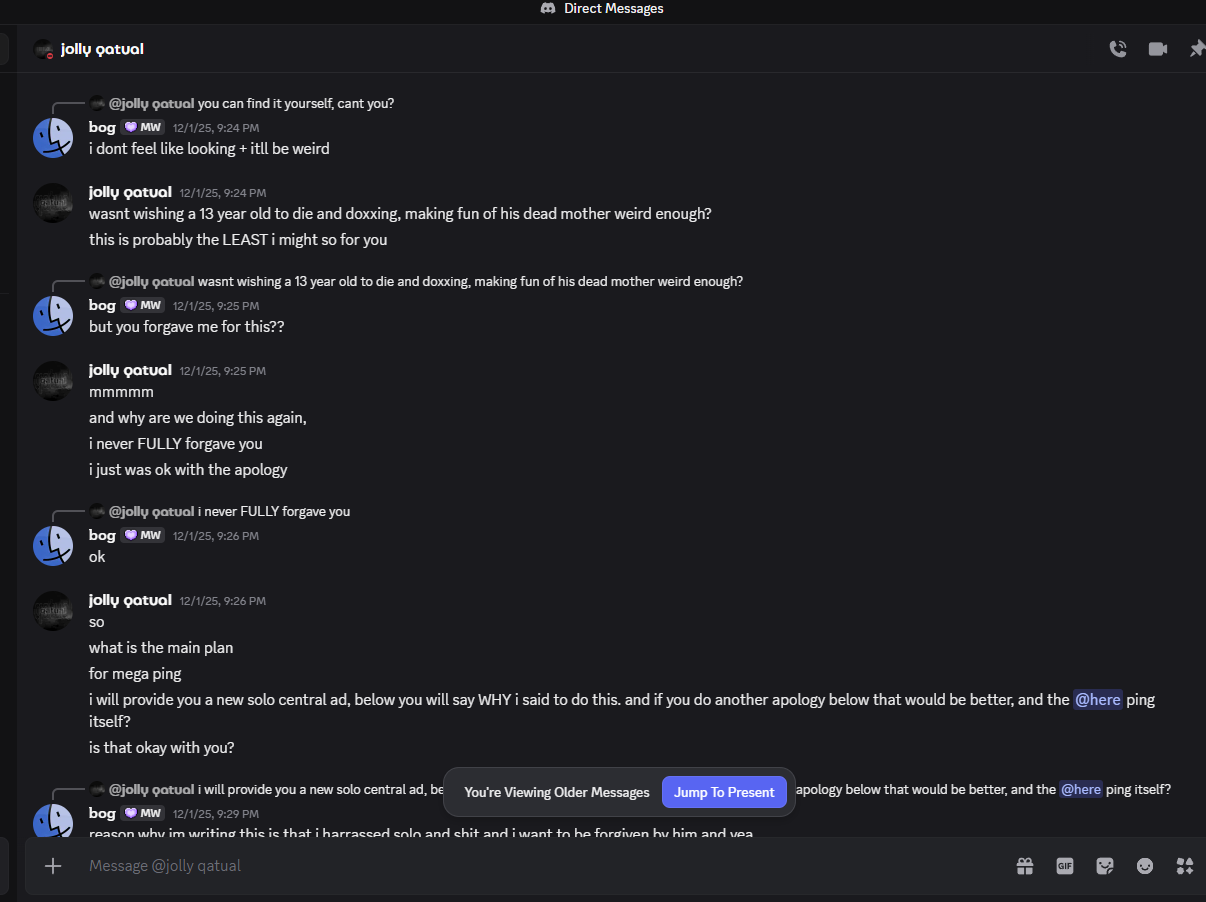
Task: Click jolly qatual's avatar at 9:25 PM
Action: tap(53, 381)
